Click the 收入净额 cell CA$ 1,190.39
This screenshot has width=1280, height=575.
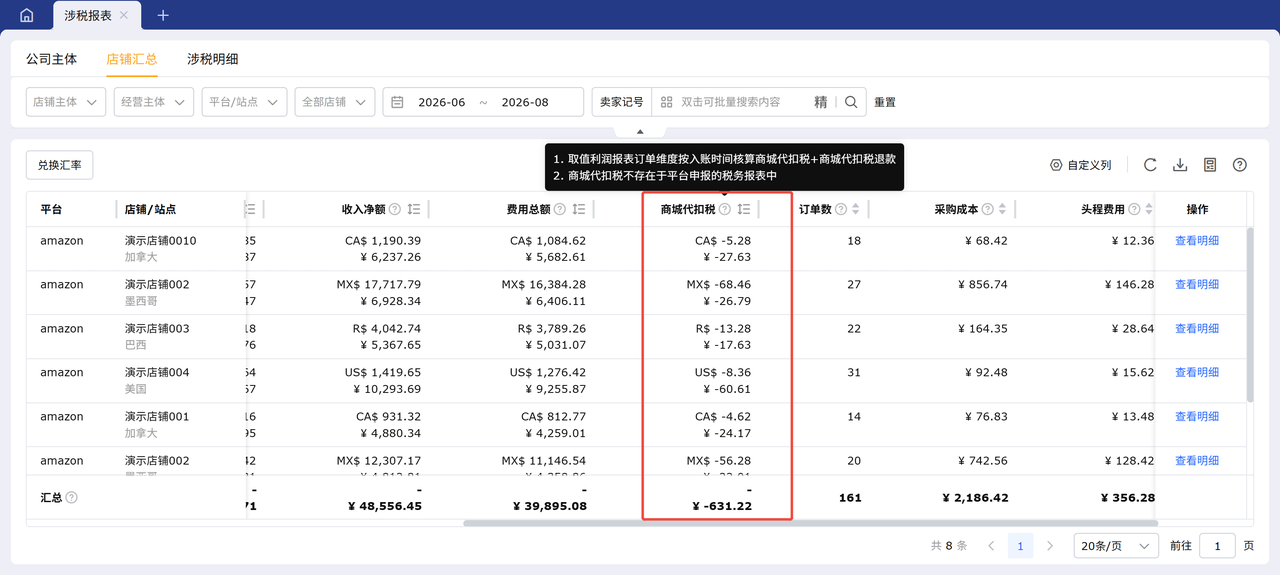(x=383, y=241)
